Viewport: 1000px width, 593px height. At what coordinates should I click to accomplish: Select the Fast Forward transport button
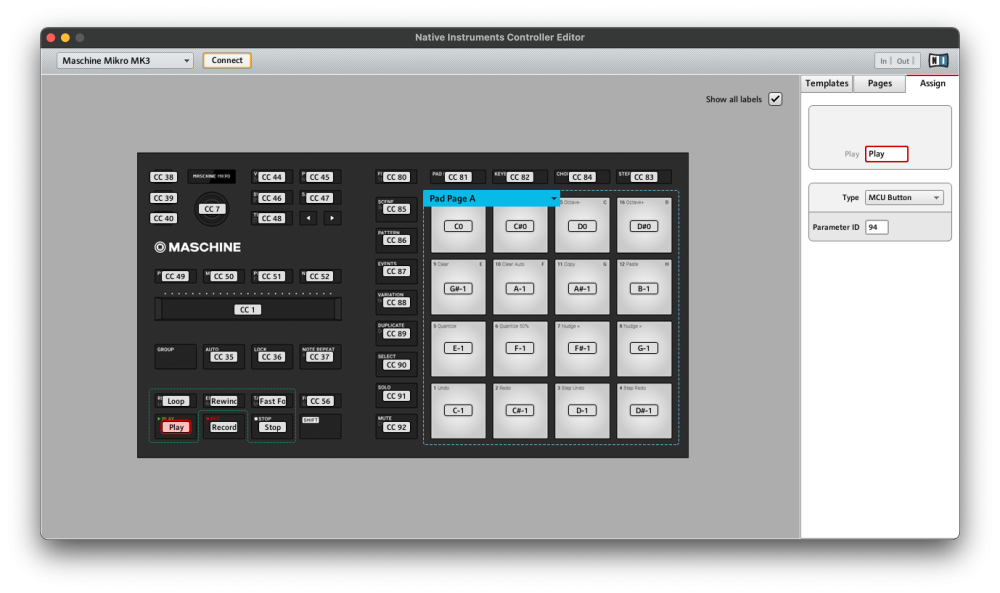click(x=272, y=401)
